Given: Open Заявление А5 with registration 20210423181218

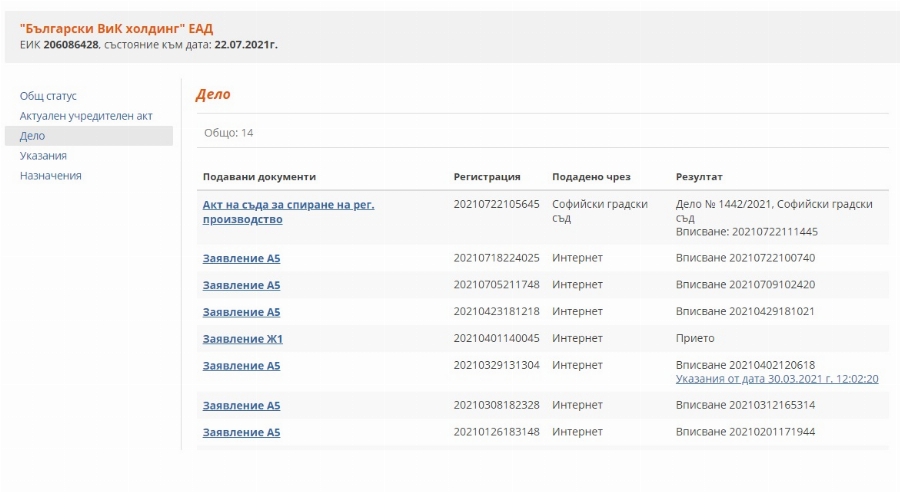Looking at the screenshot, I should pyautogui.click(x=241, y=312).
